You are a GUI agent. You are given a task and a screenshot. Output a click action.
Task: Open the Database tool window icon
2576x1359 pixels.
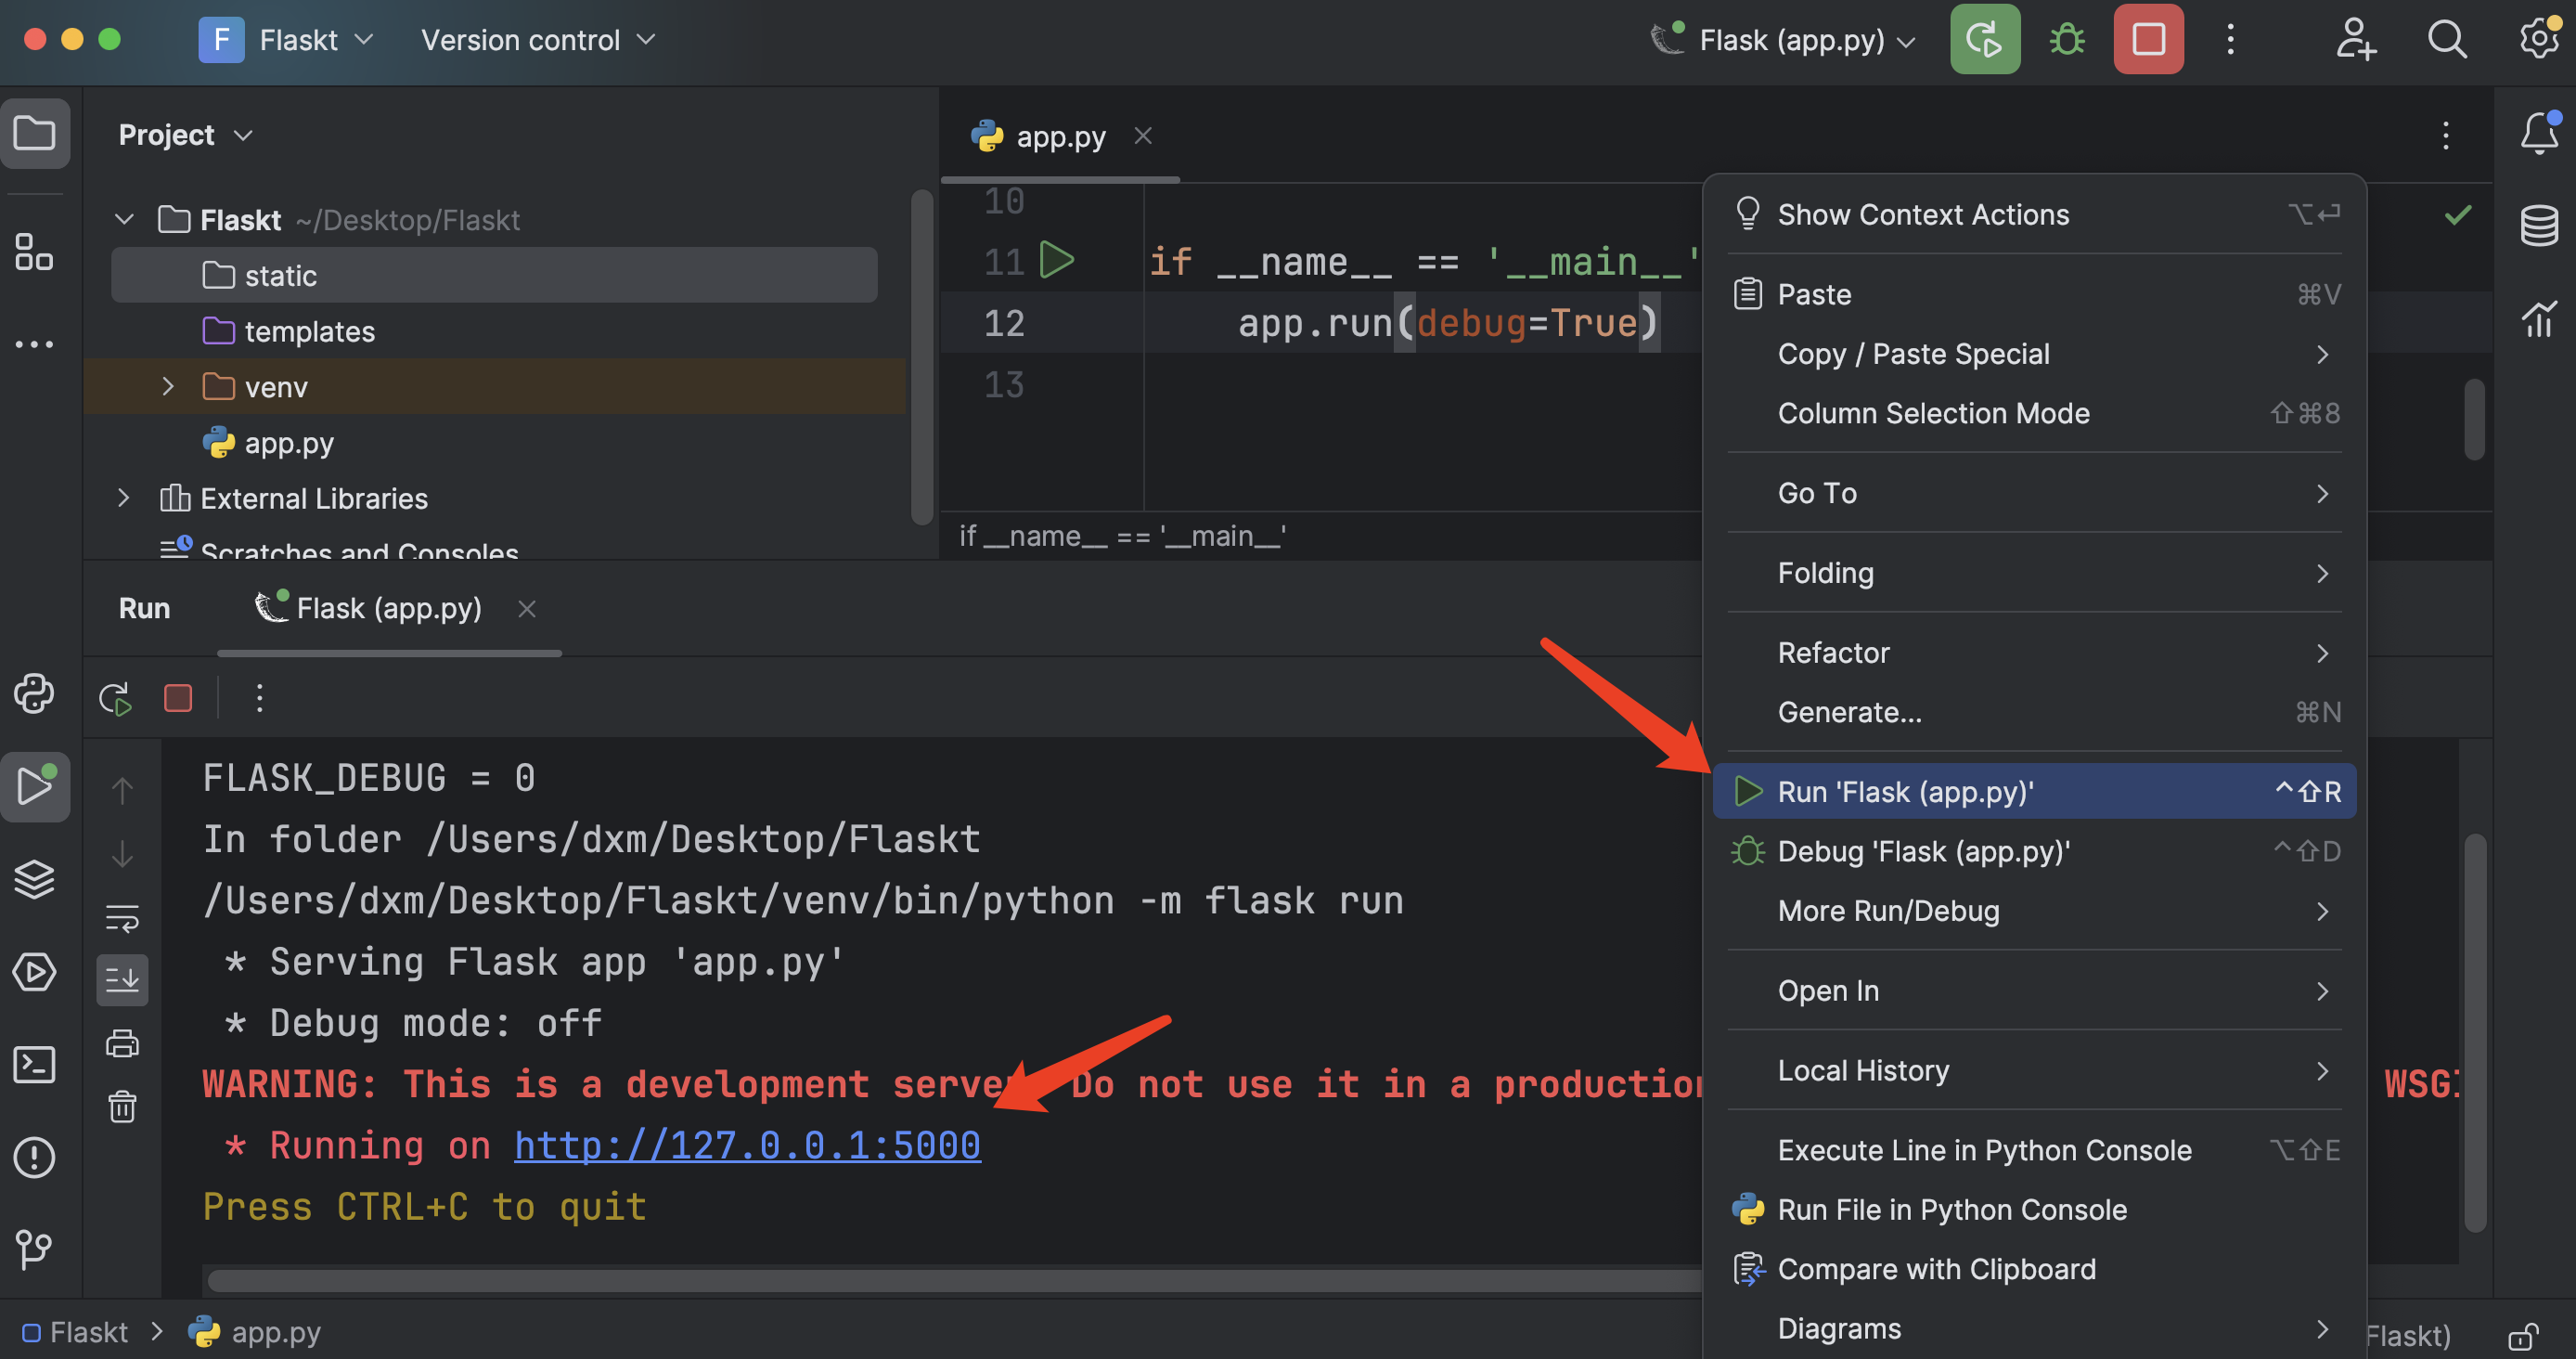pos(2539,226)
